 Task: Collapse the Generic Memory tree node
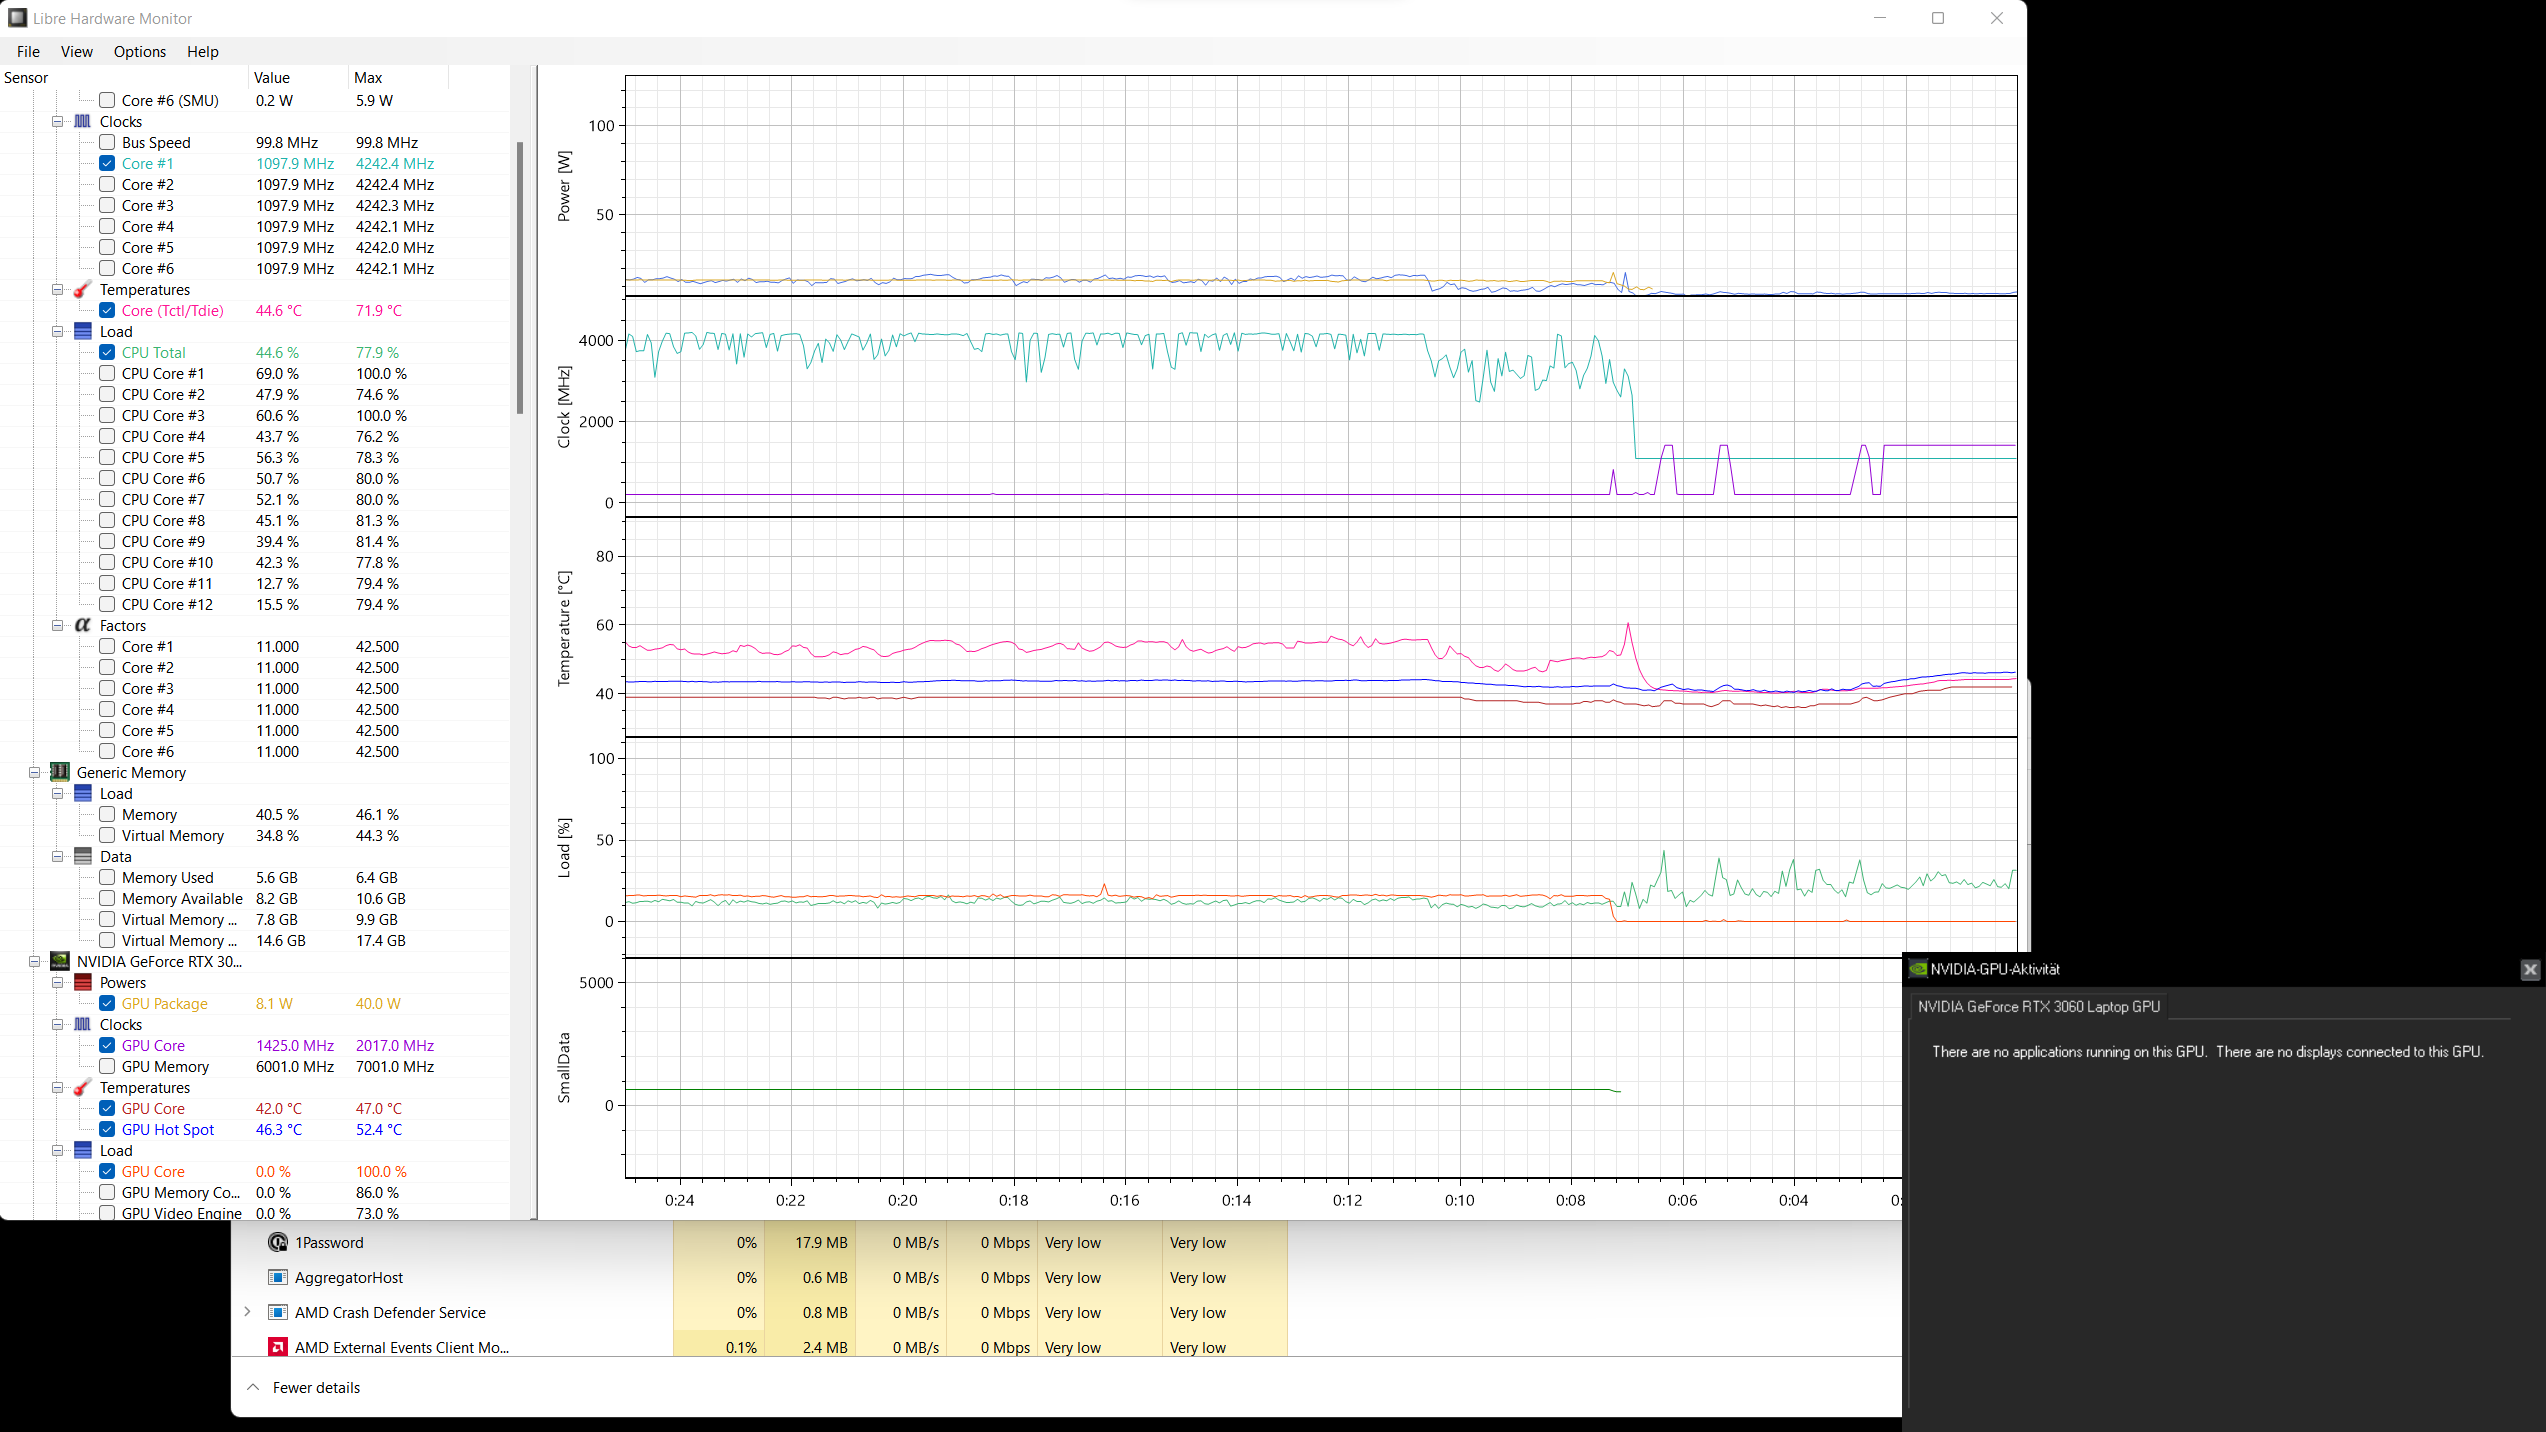pyautogui.click(x=34, y=772)
